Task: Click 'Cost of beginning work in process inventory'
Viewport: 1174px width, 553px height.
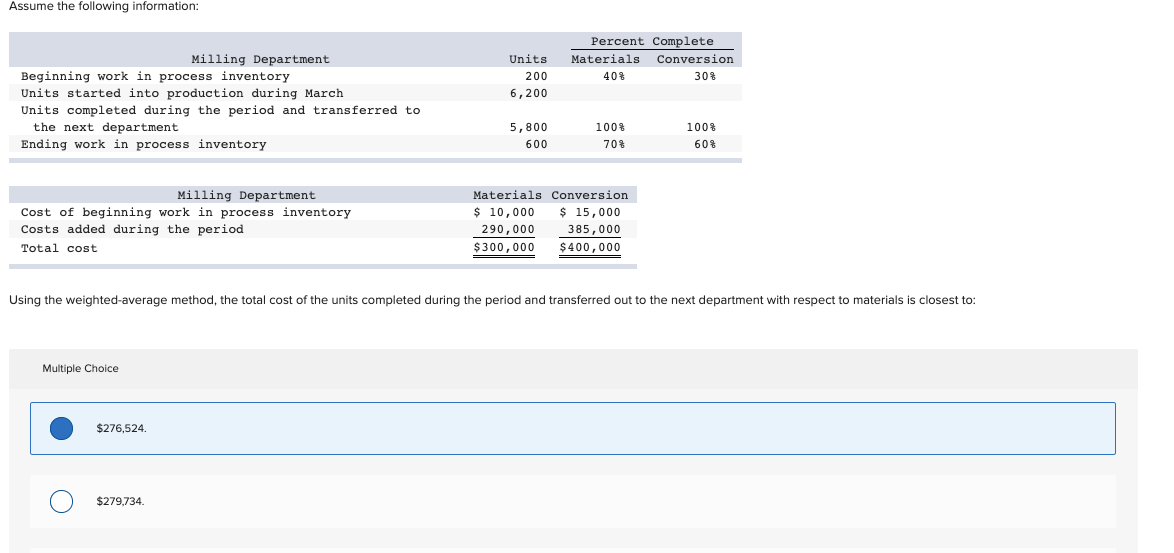Action: (186, 213)
